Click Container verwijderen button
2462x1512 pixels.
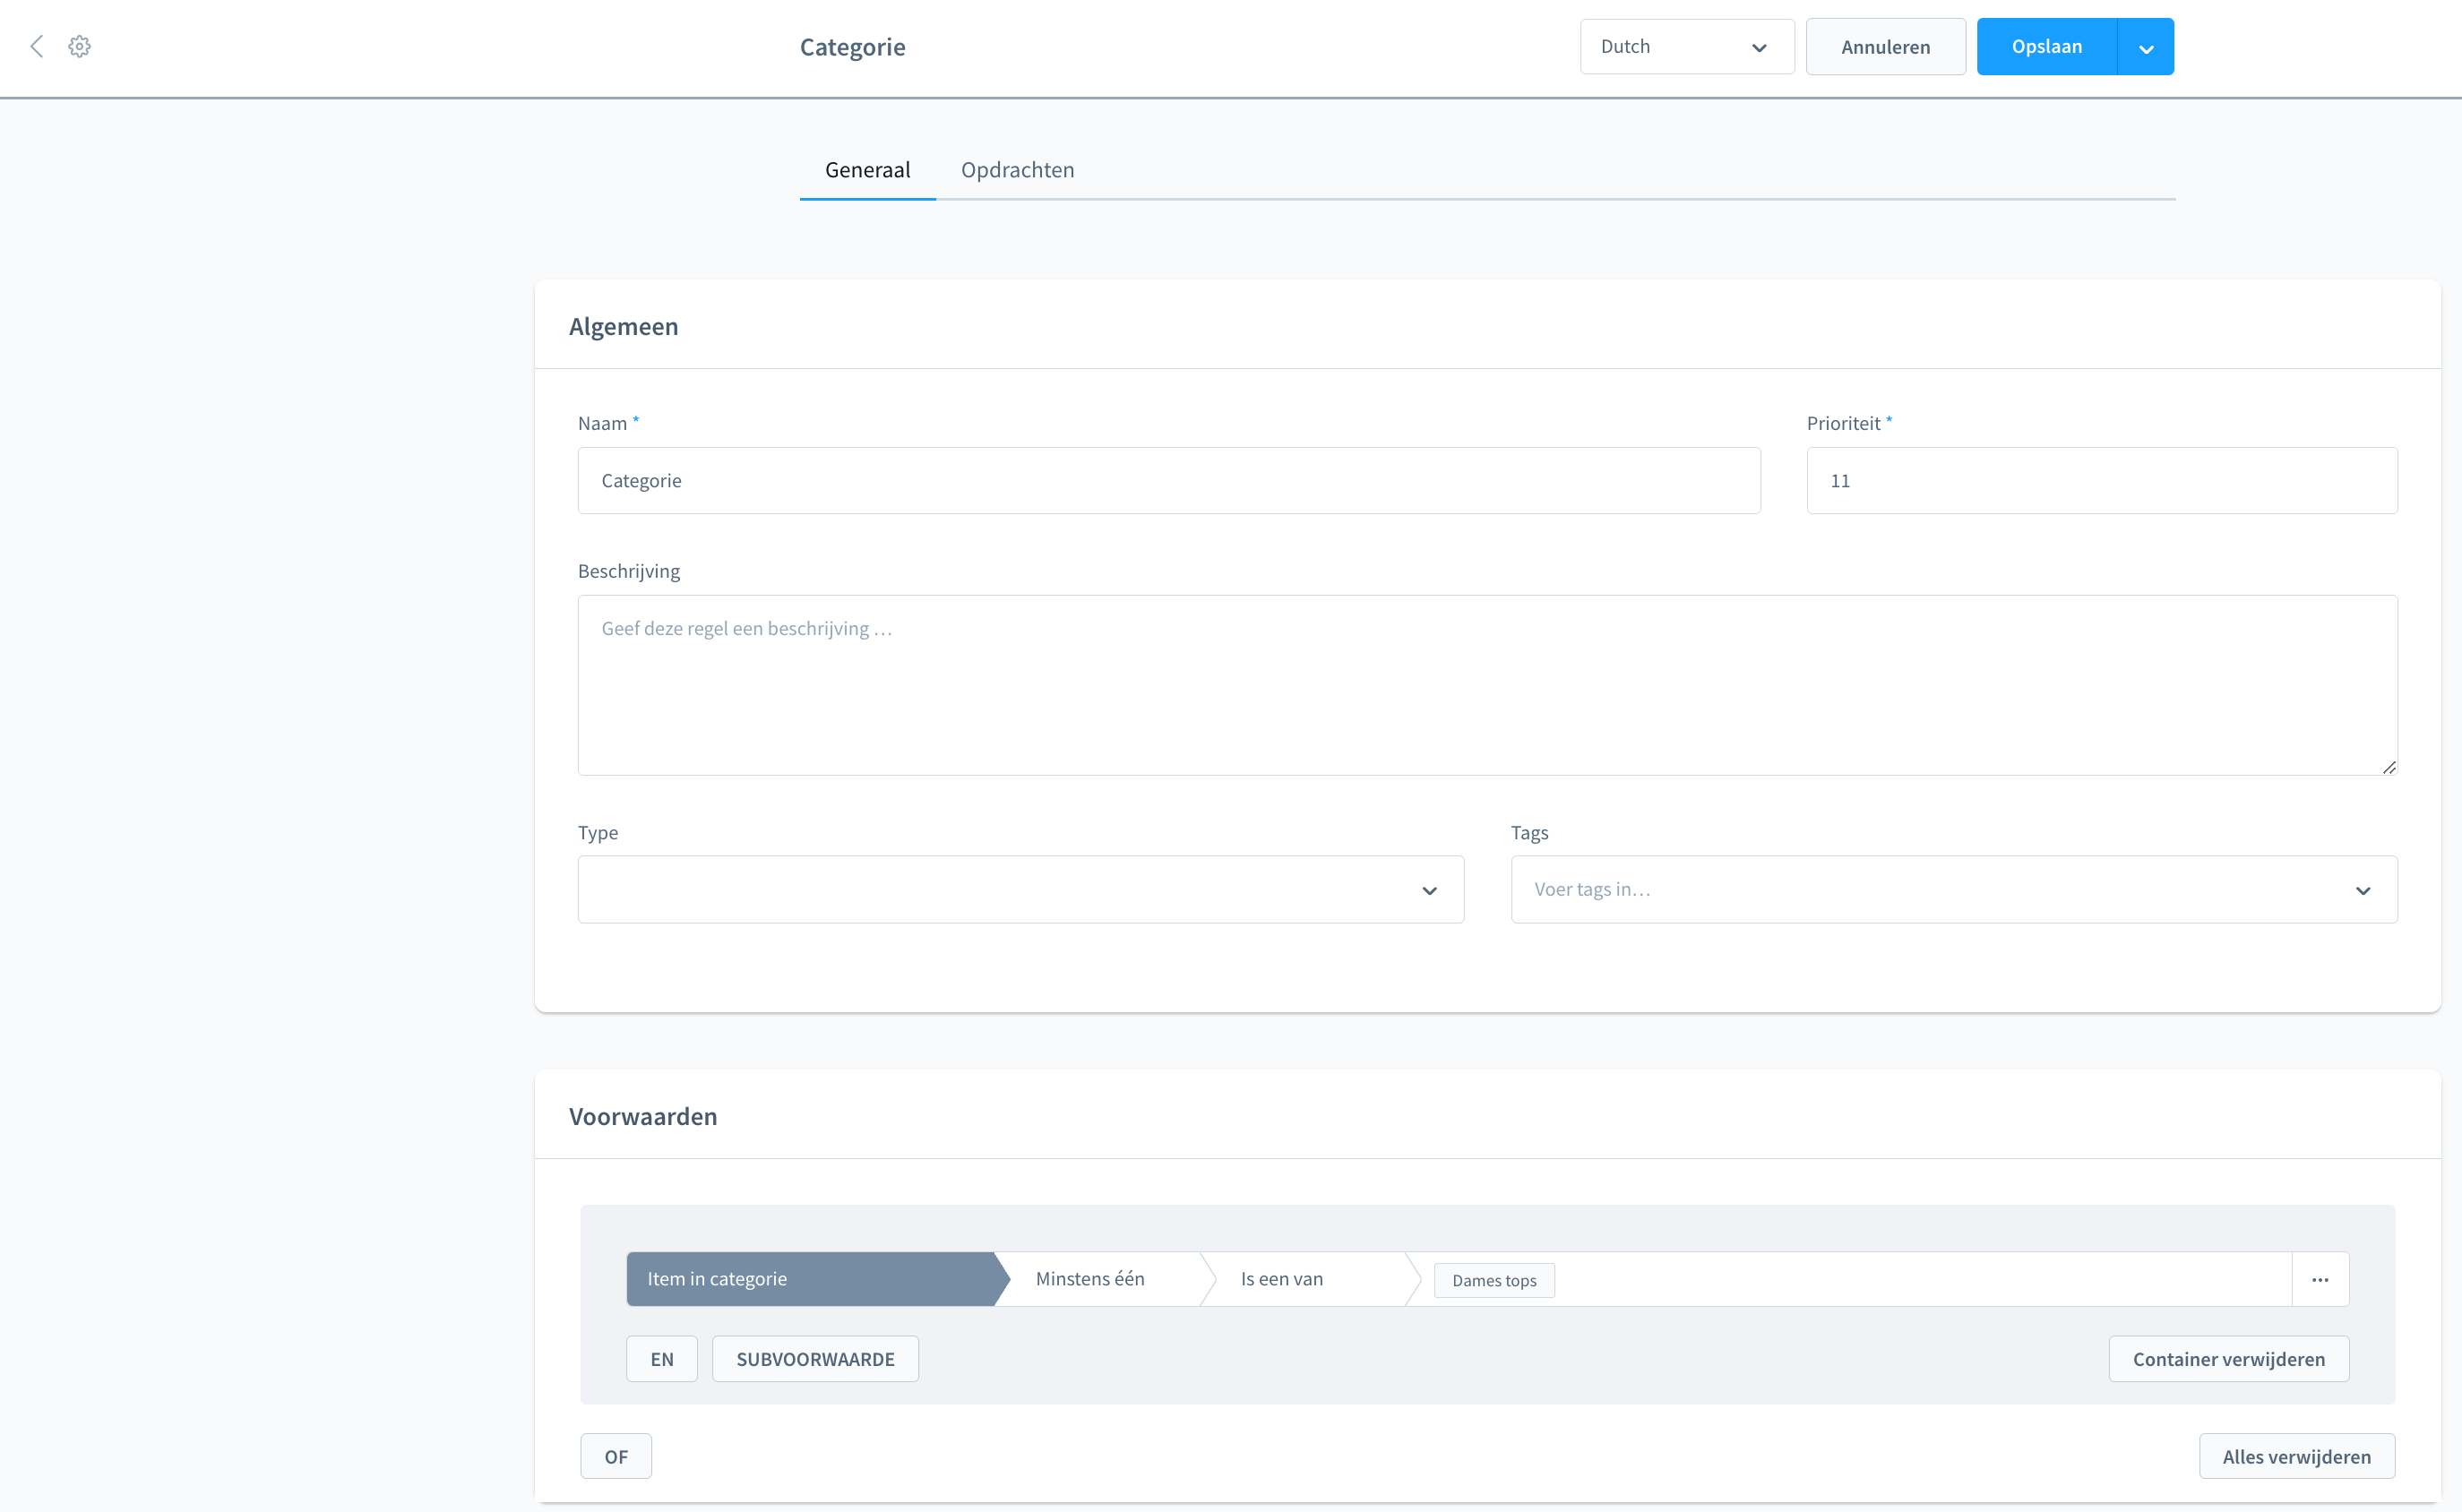(2228, 1359)
